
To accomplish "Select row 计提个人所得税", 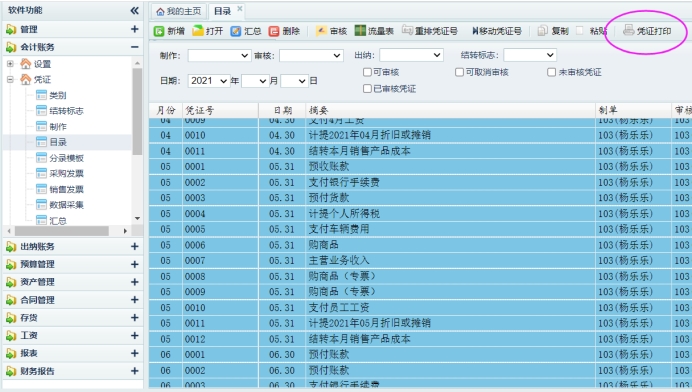I will click(x=420, y=214).
